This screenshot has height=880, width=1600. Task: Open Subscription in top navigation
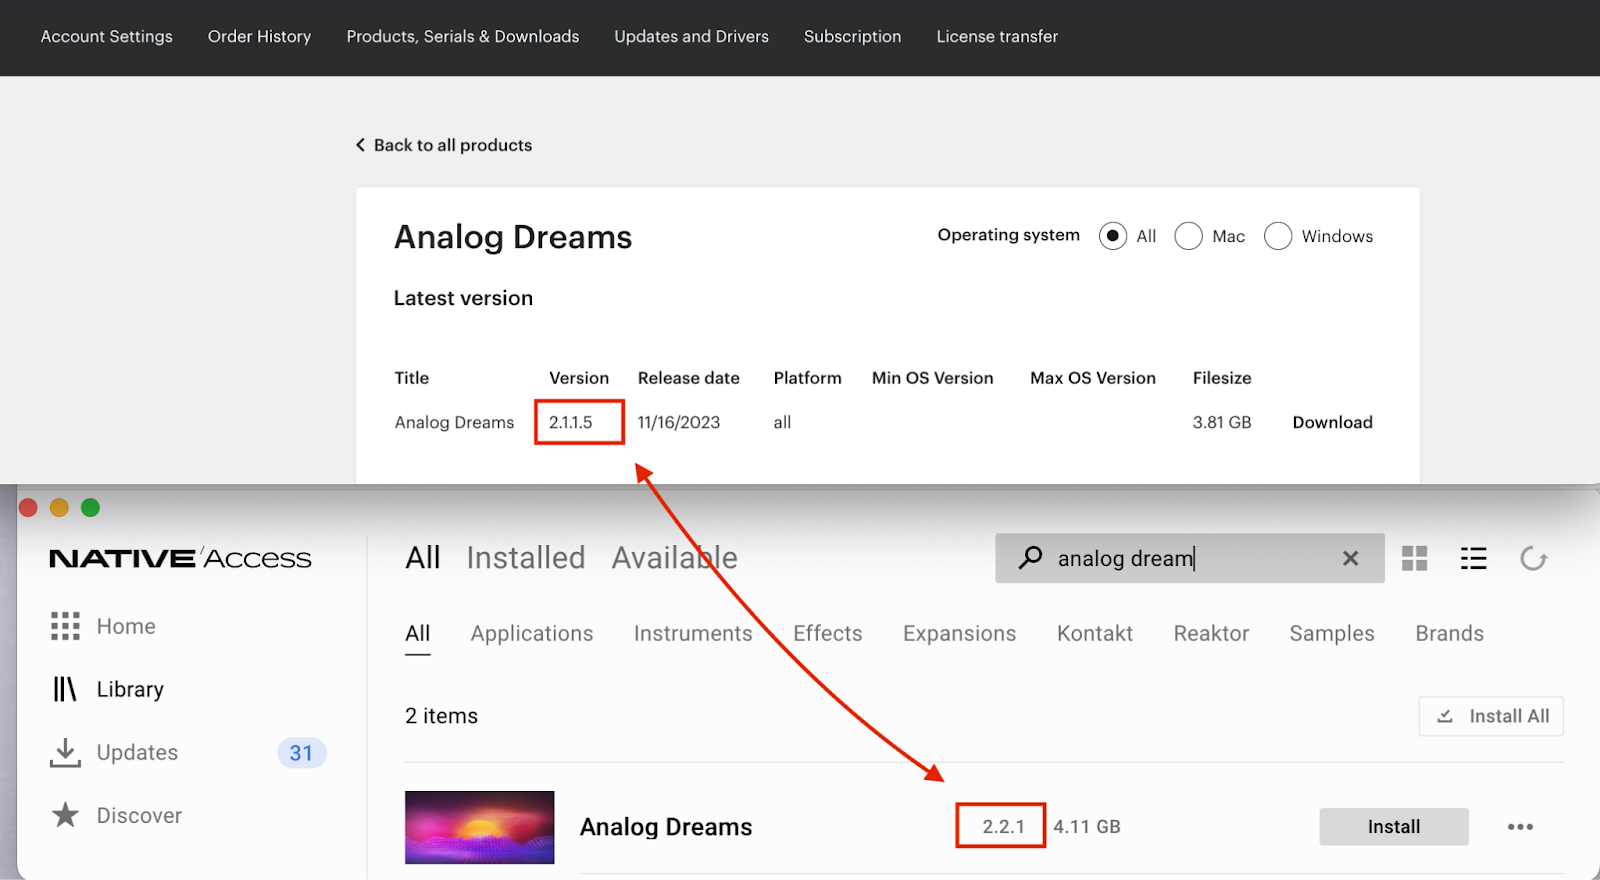(852, 36)
